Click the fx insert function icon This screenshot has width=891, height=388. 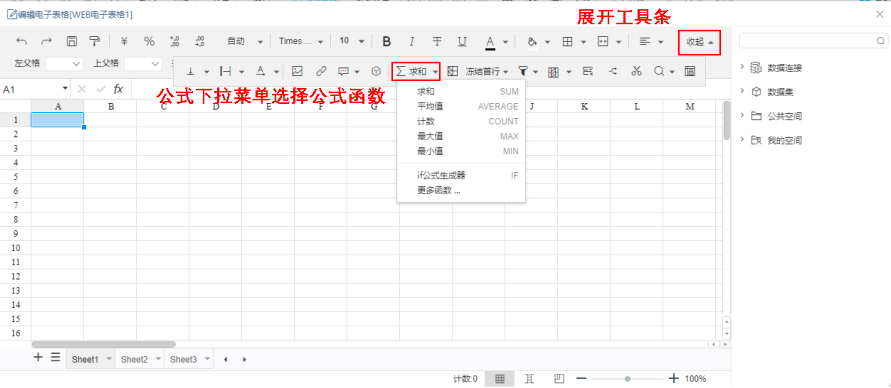[118, 89]
